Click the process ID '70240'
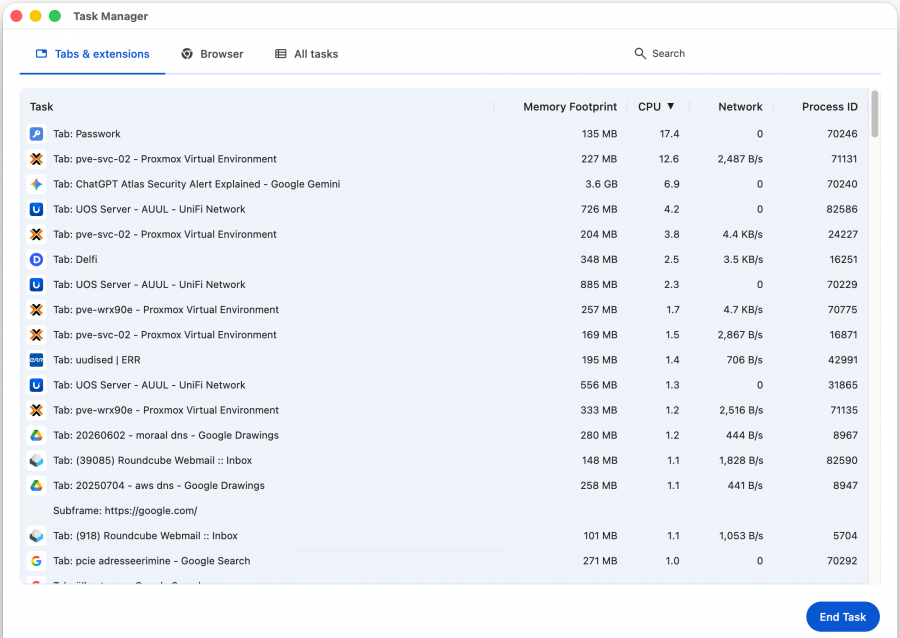Viewport: 900px width, 638px height. click(x=842, y=184)
